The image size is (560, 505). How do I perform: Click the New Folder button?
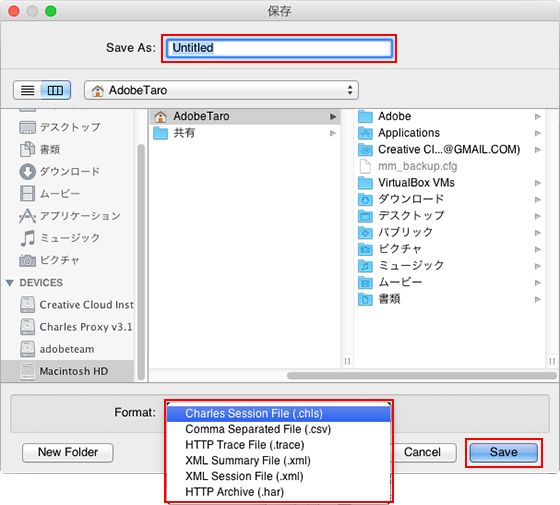[68, 452]
